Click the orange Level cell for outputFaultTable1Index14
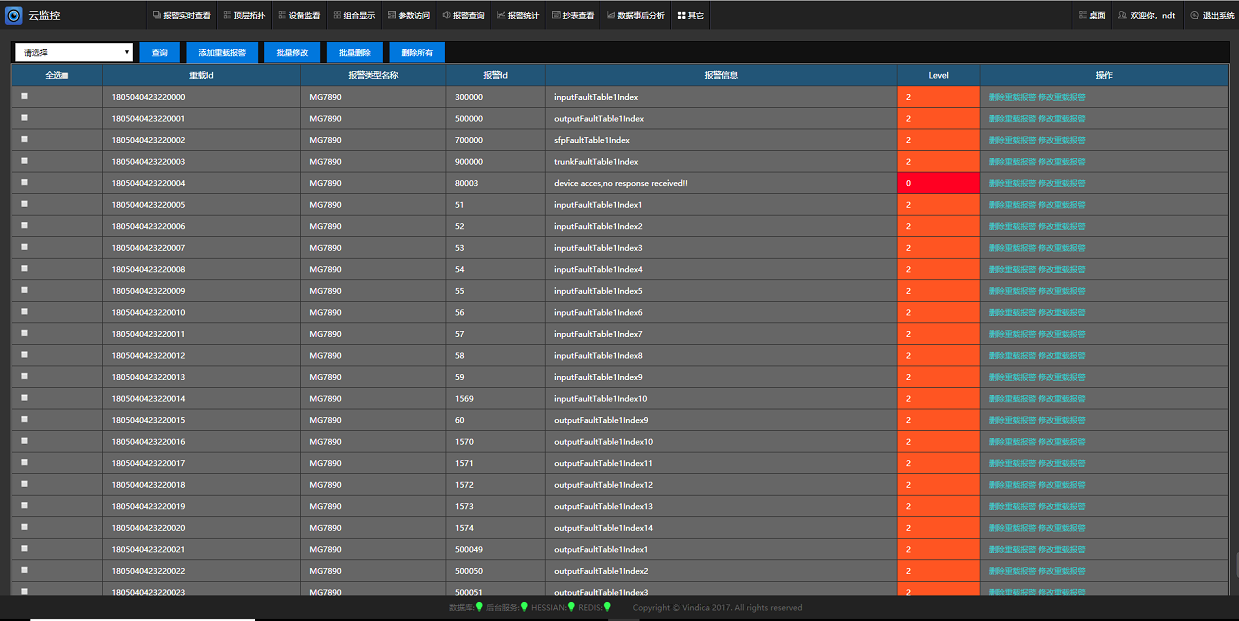Viewport: 1239px width, 621px height. (x=939, y=527)
